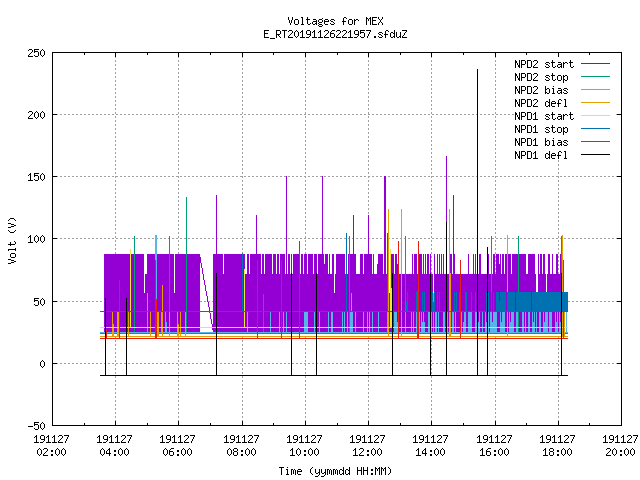Screen dimensions: 640x480
Task: Click the y-axis tick value 50
Action: tap(39, 302)
